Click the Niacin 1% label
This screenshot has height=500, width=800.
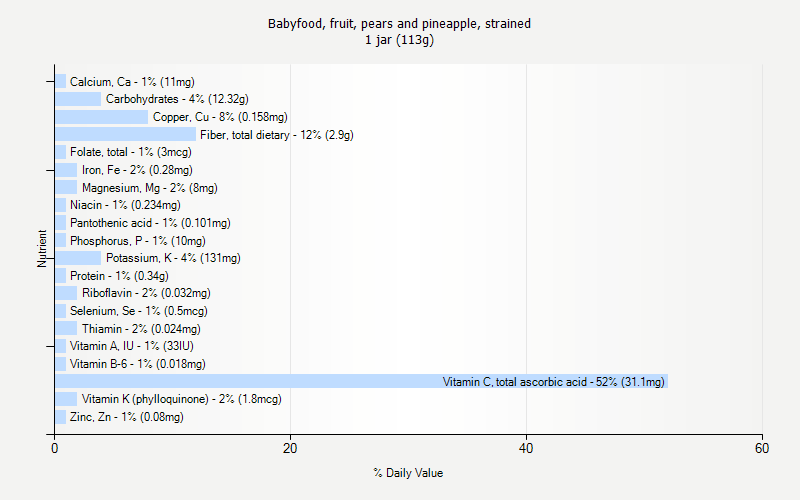(125, 205)
